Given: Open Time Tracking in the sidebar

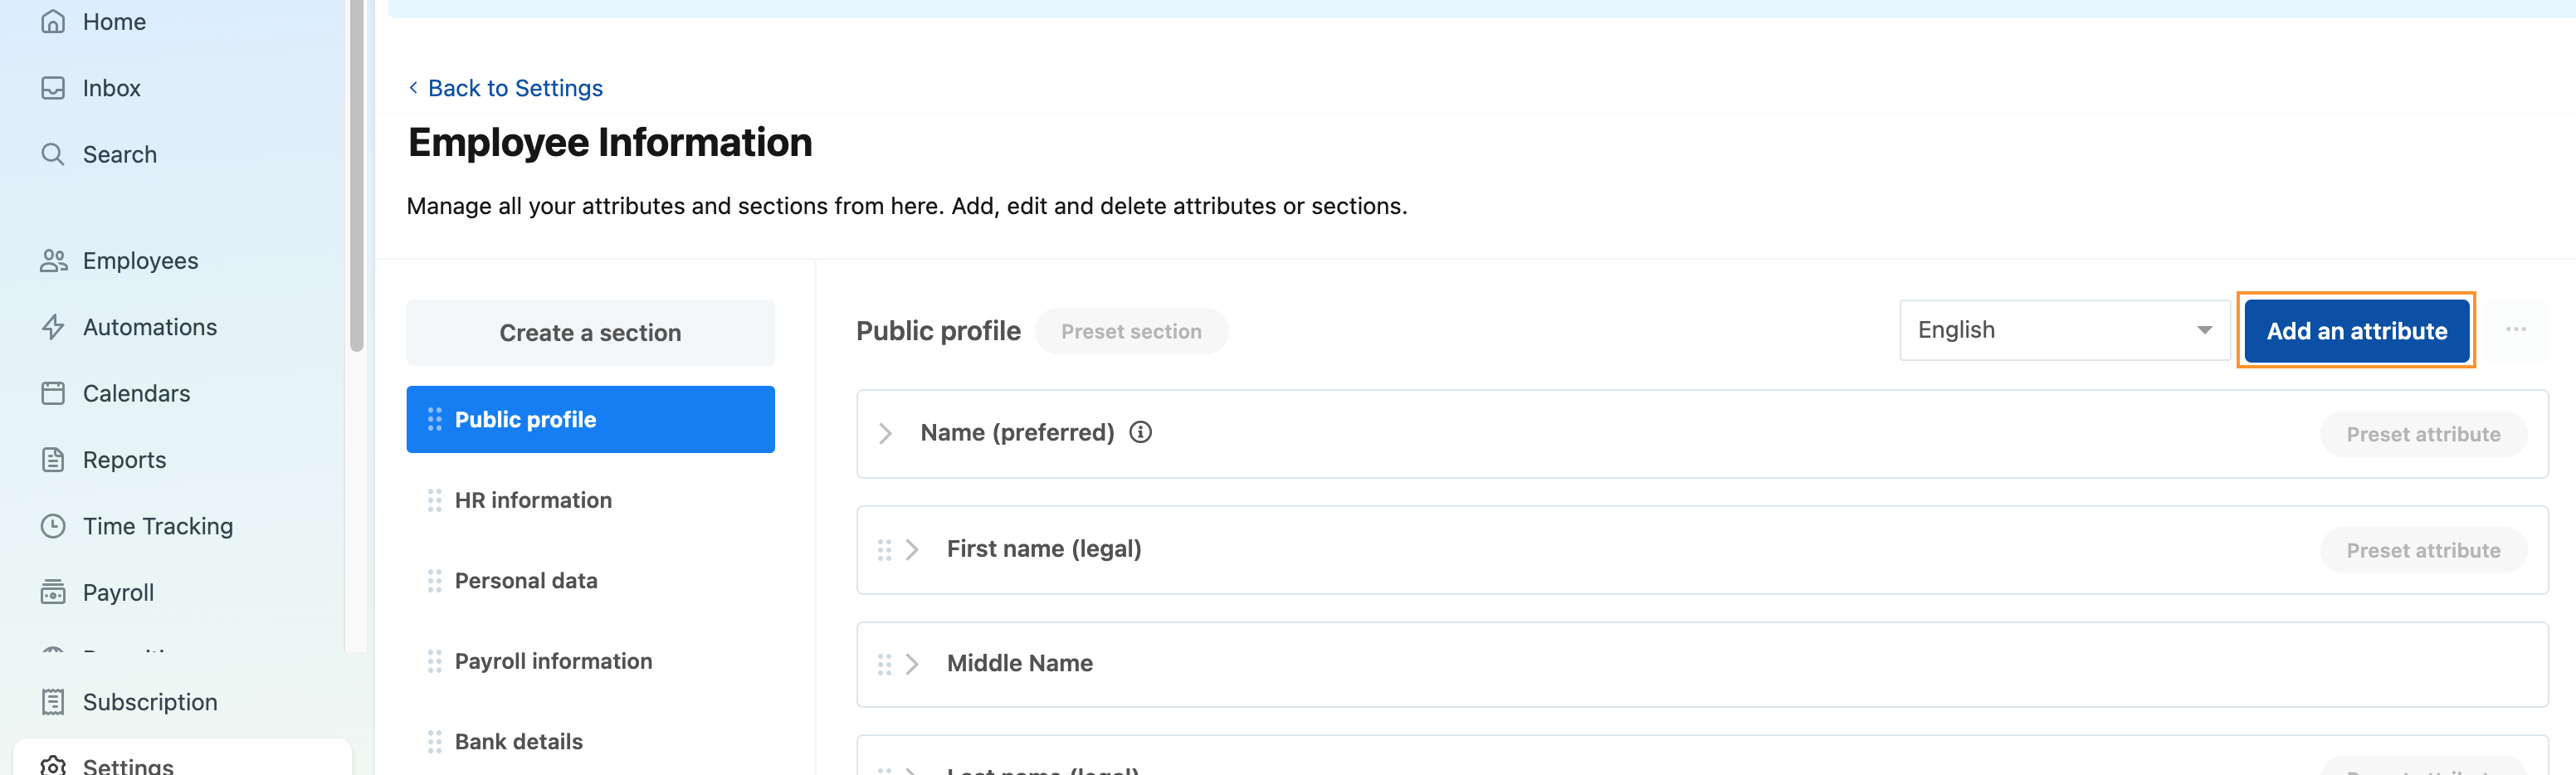Looking at the screenshot, I should pos(157,526).
